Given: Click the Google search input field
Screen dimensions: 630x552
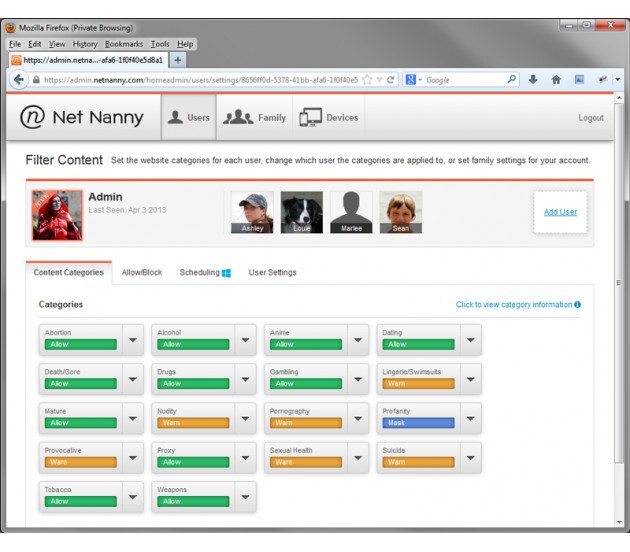Looking at the screenshot, I should tap(465, 80).
